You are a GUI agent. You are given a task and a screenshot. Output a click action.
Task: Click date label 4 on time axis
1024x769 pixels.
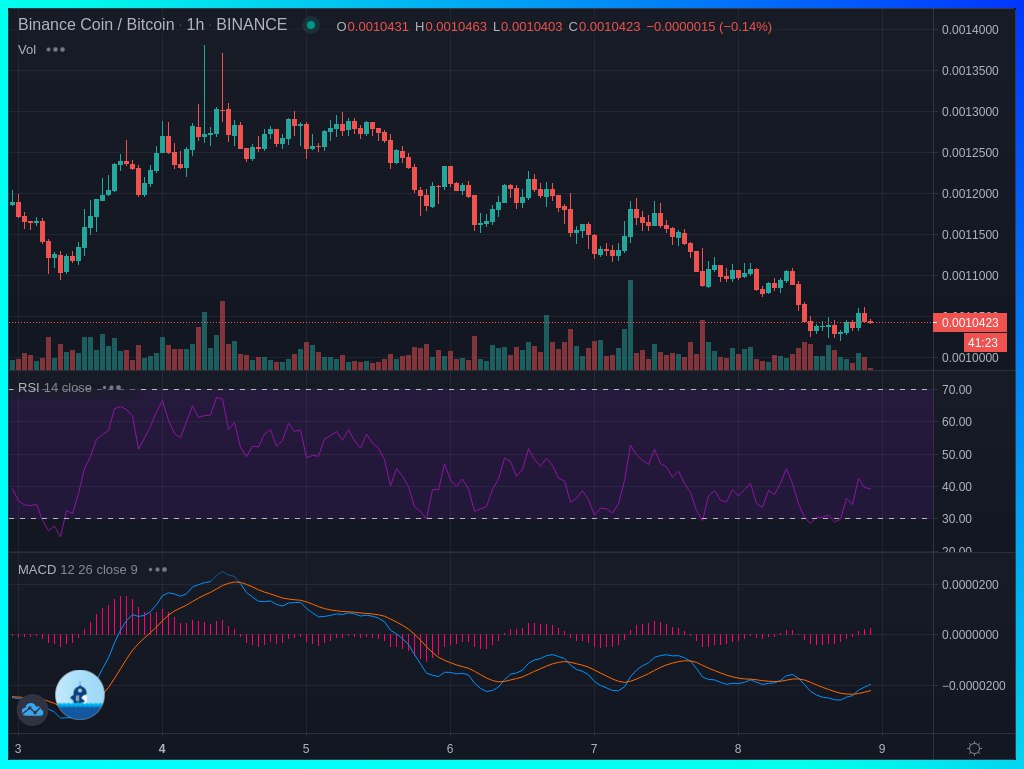[x=162, y=749]
